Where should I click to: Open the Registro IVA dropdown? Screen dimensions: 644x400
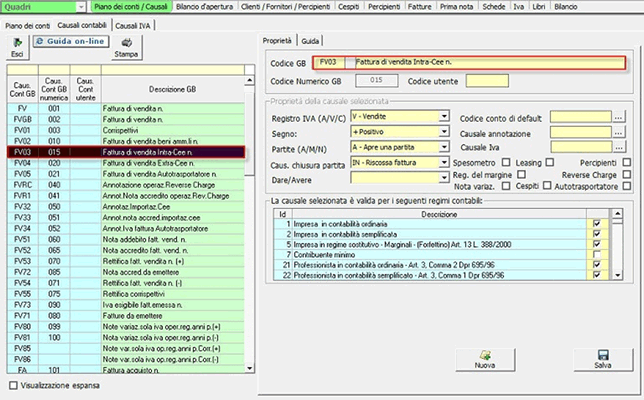(443, 118)
